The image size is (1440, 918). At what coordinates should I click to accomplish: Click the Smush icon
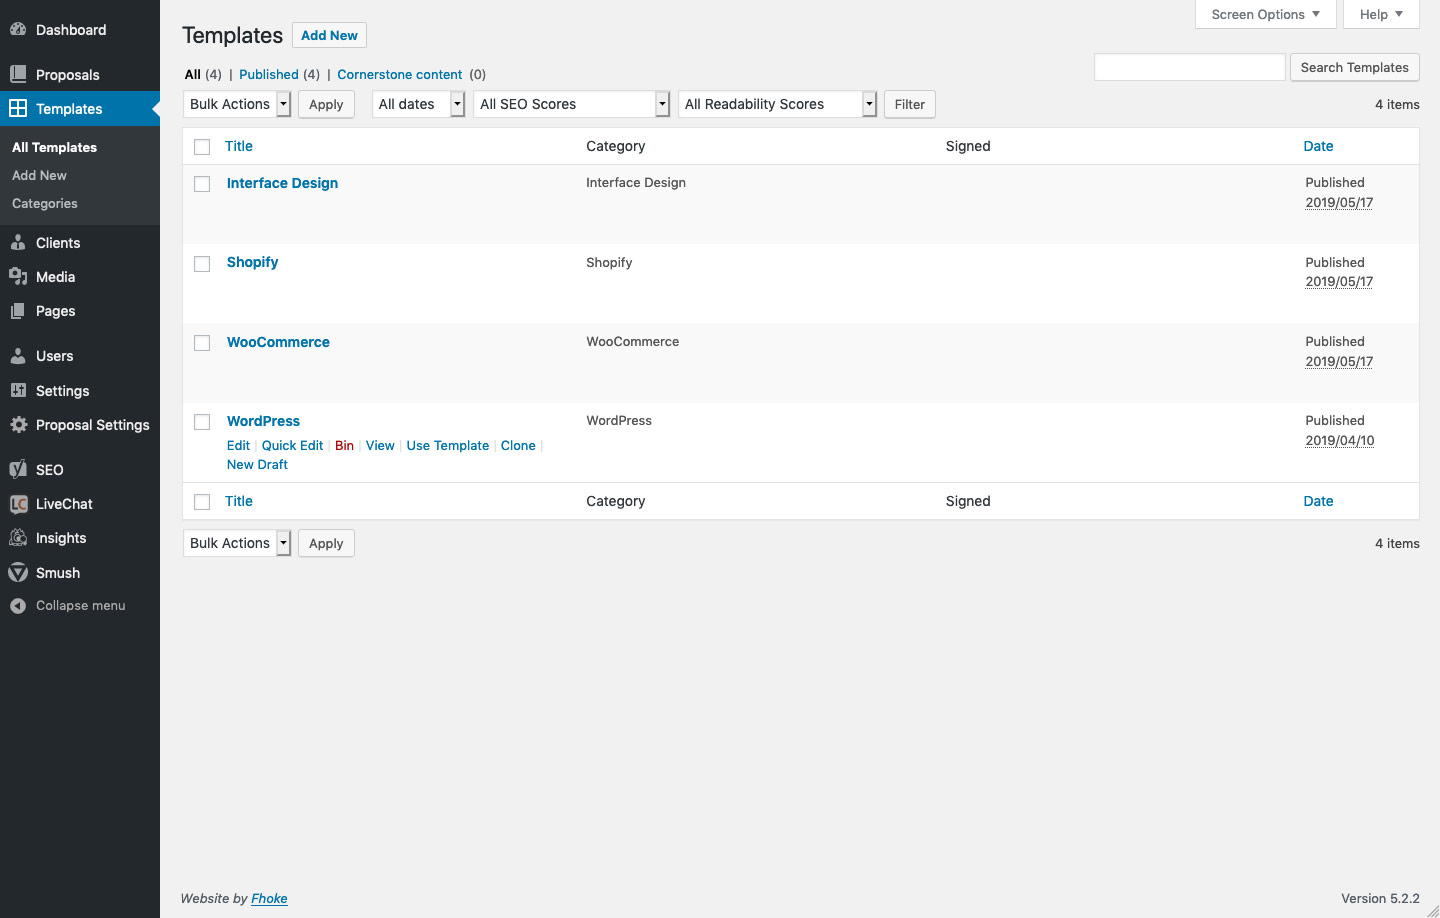[x=18, y=573]
